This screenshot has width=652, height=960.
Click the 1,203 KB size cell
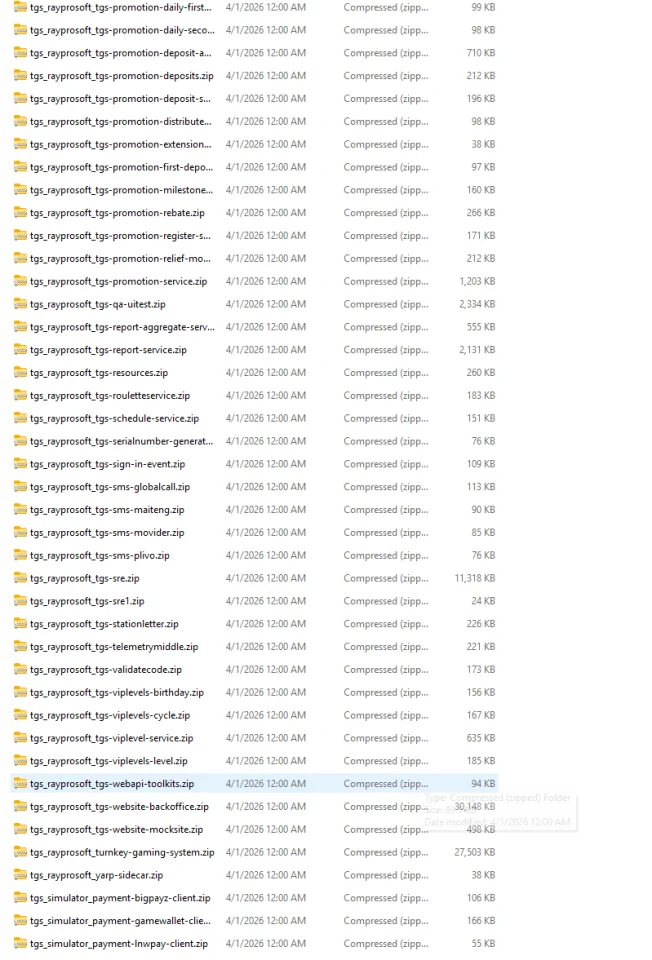(477, 282)
